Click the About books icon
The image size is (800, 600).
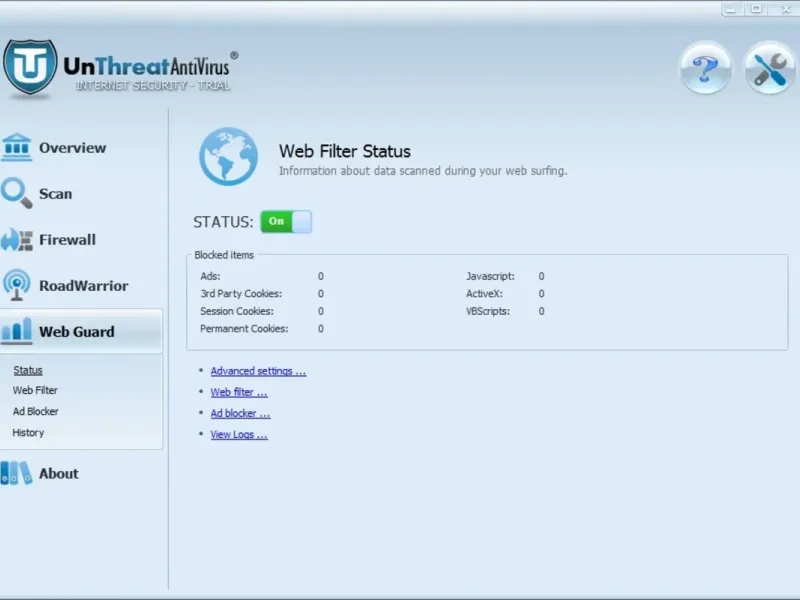(x=16, y=473)
